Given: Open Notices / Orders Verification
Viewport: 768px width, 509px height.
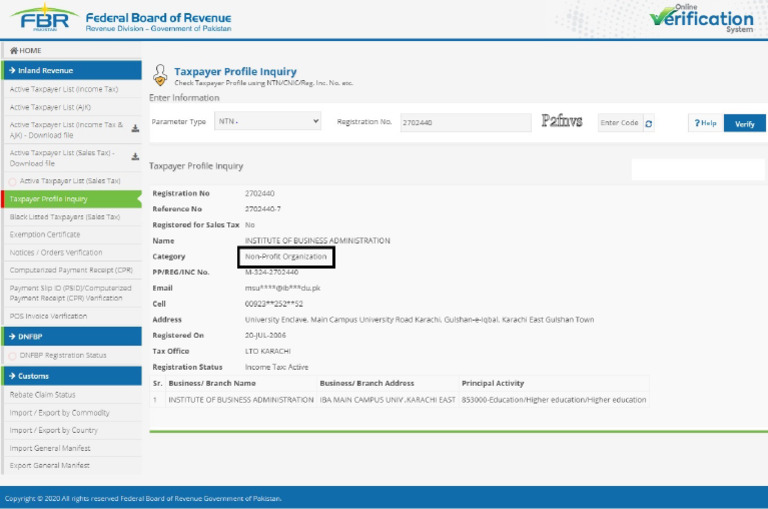Looking at the screenshot, I should click(56, 252).
